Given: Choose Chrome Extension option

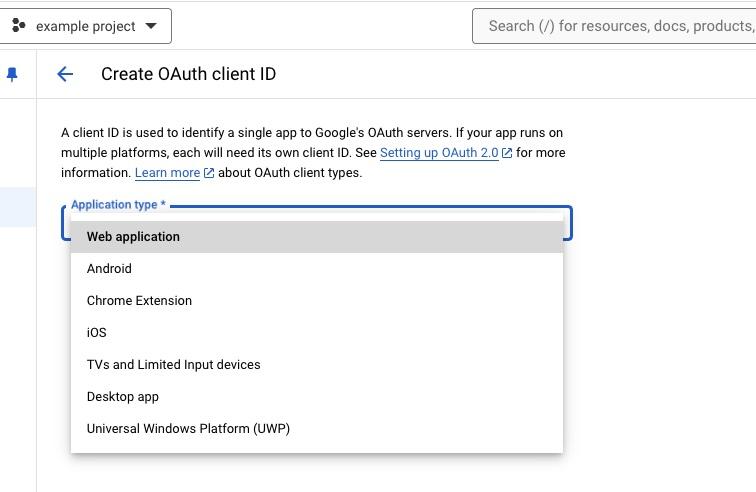Looking at the screenshot, I should click(x=317, y=301).
